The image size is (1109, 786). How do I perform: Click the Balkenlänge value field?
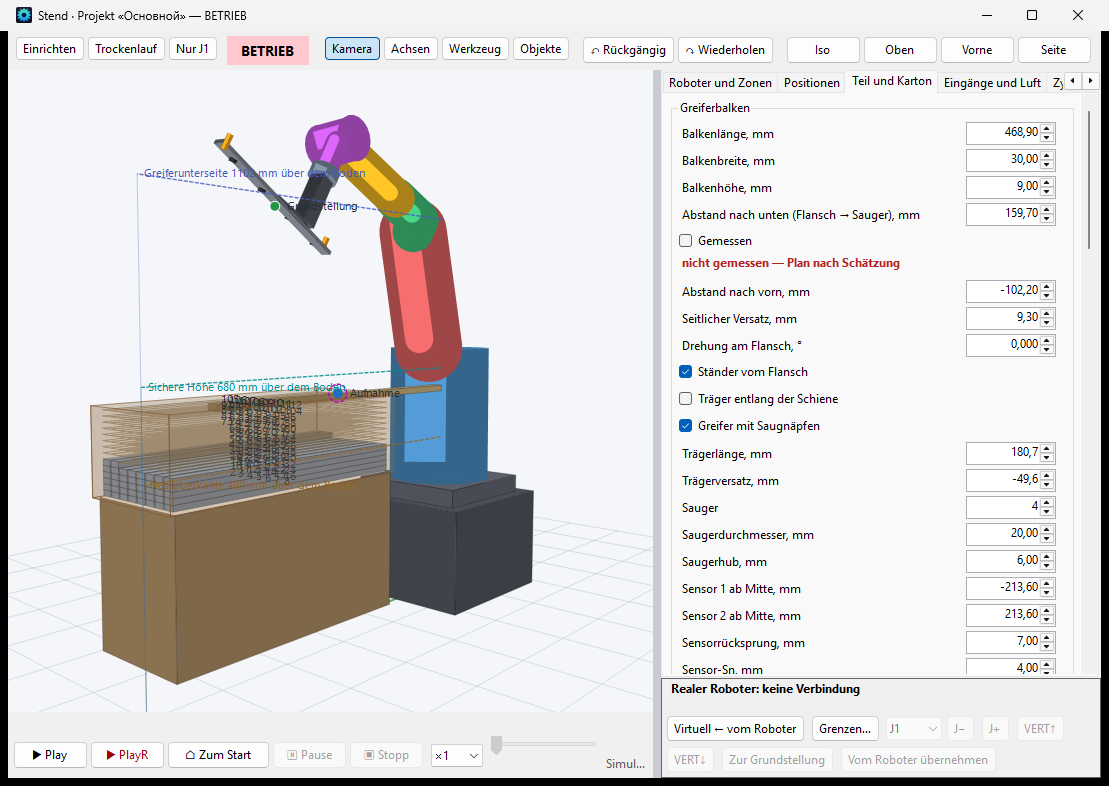click(x=1004, y=133)
